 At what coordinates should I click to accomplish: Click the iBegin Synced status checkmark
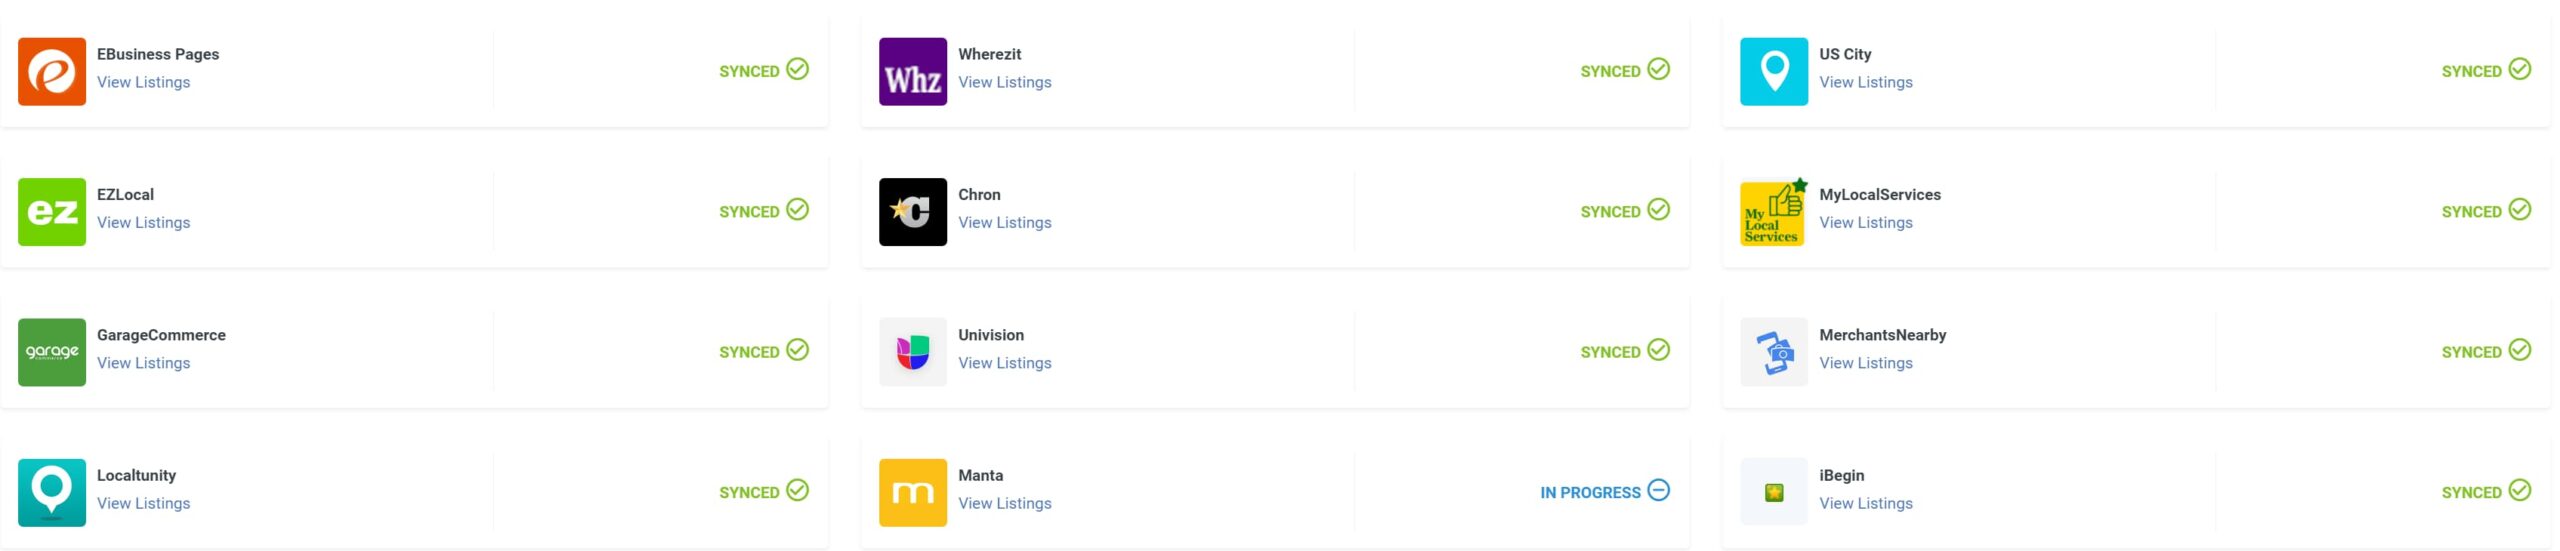click(2520, 490)
